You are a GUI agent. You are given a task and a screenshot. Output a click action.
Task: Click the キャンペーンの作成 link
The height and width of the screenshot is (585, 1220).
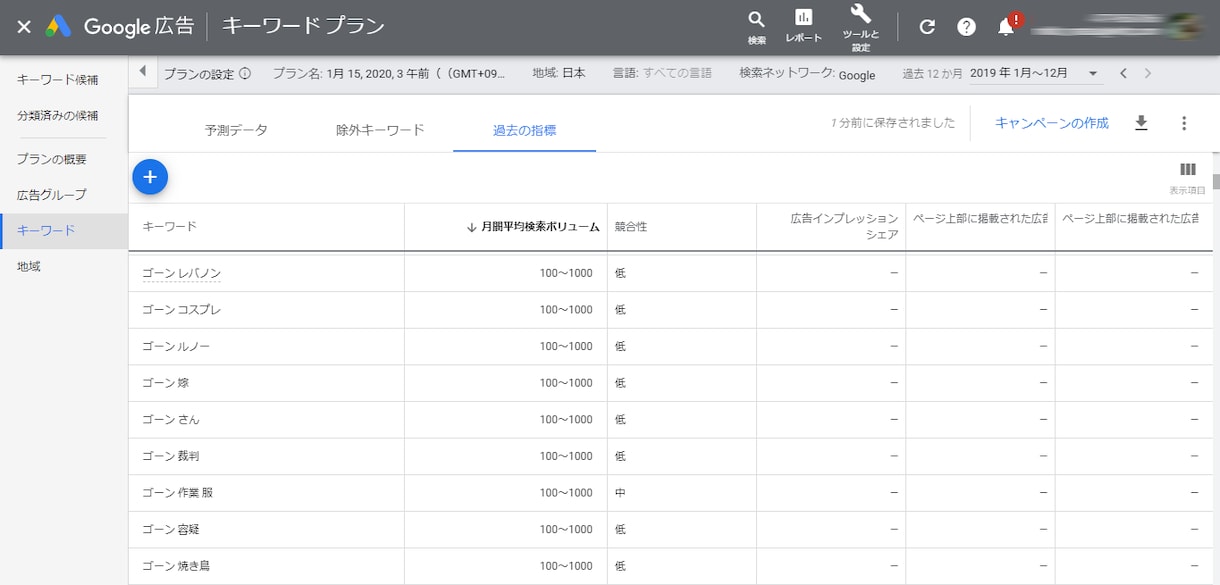(1052, 123)
